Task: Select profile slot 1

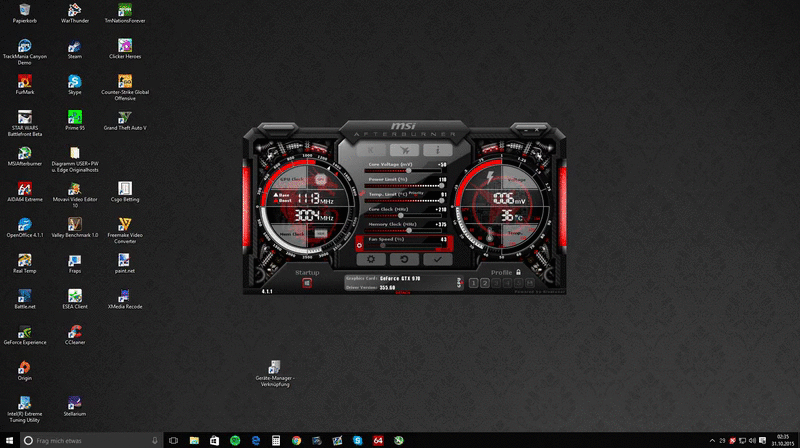Action: click(x=473, y=283)
